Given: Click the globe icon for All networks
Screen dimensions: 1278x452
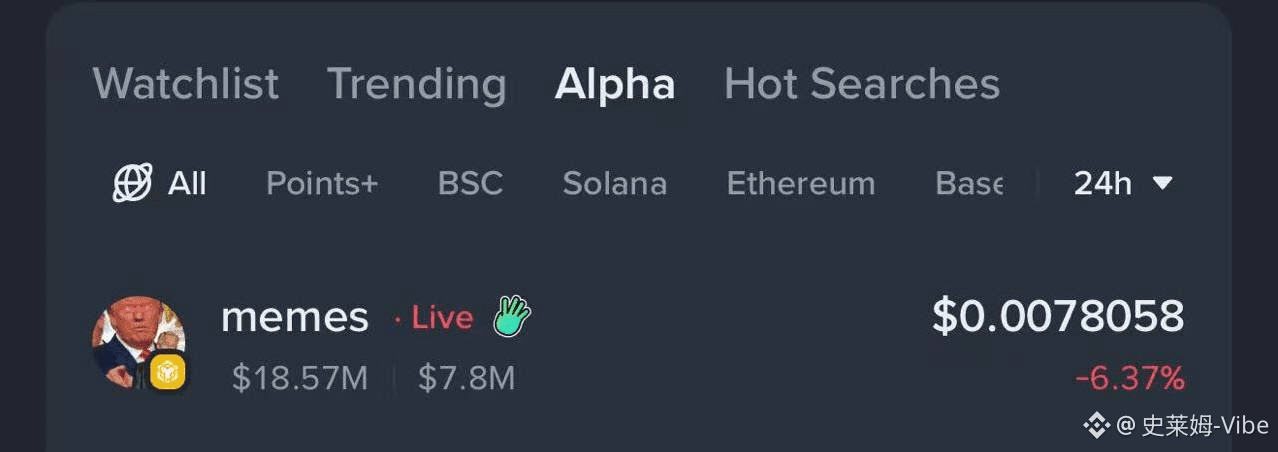Looking at the screenshot, I should [132, 183].
